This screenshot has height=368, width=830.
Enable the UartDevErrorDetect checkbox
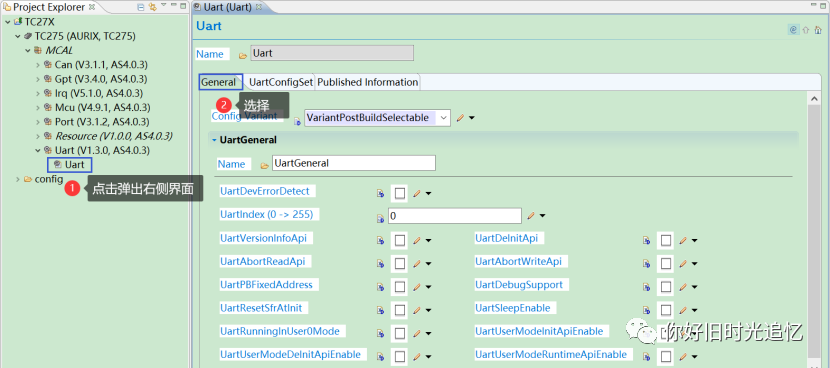tap(400, 193)
